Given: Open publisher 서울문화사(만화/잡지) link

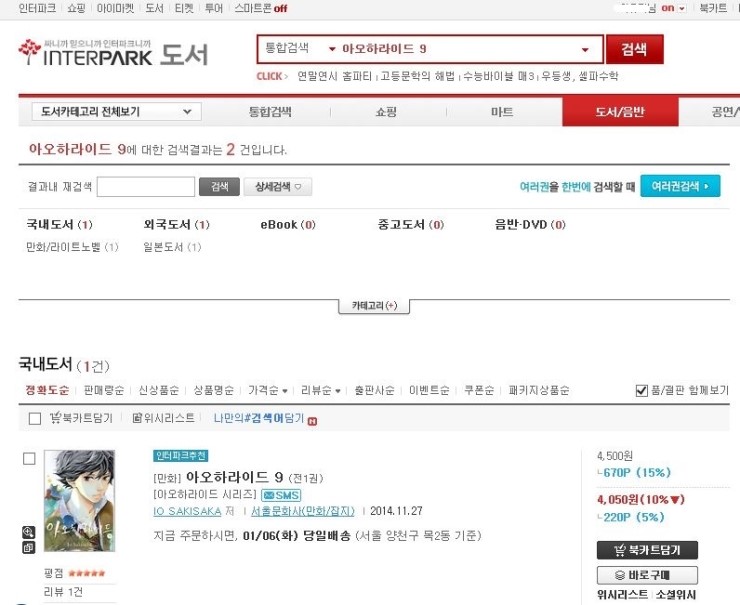Looking at the screenshot, I should pyautogui.click(x=303, y=511).
